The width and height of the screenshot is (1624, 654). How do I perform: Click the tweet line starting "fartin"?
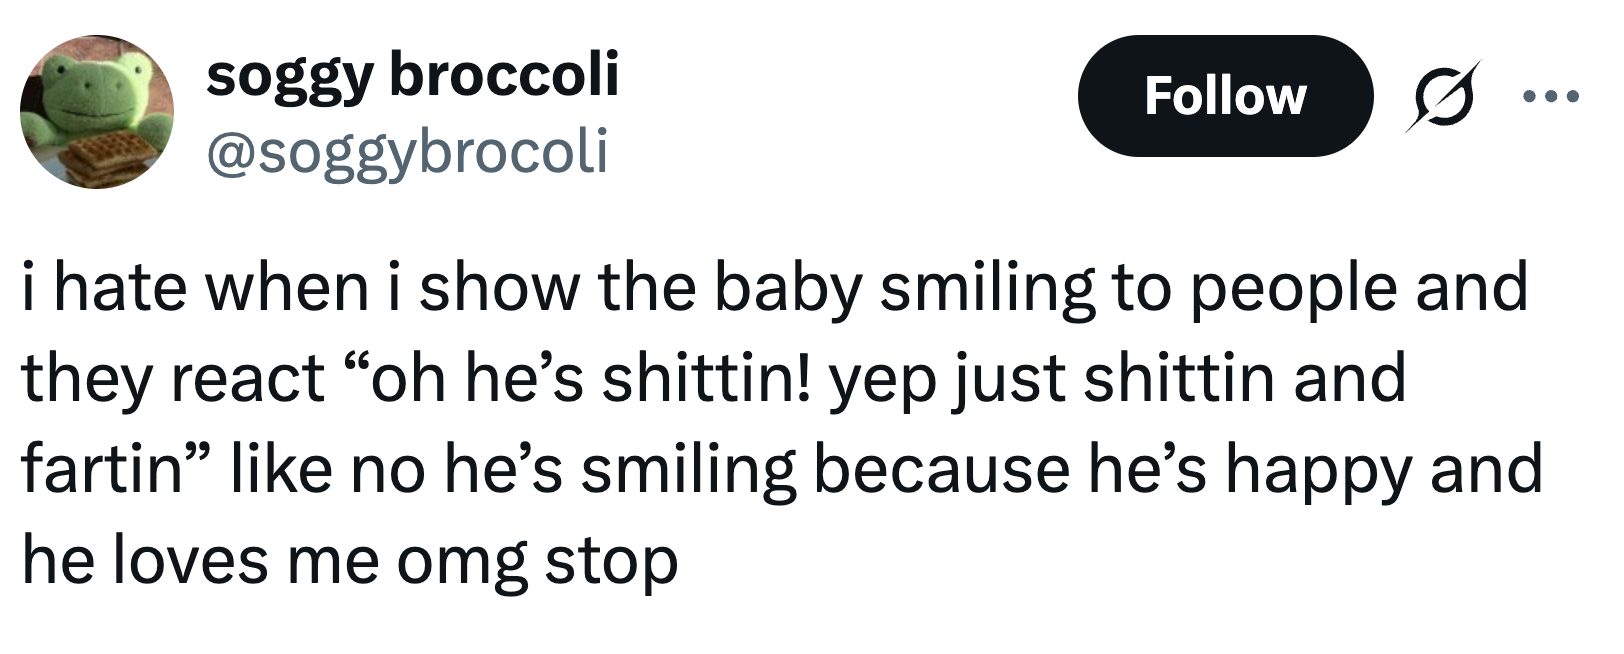pyautogui.click(x=781, y=470)
